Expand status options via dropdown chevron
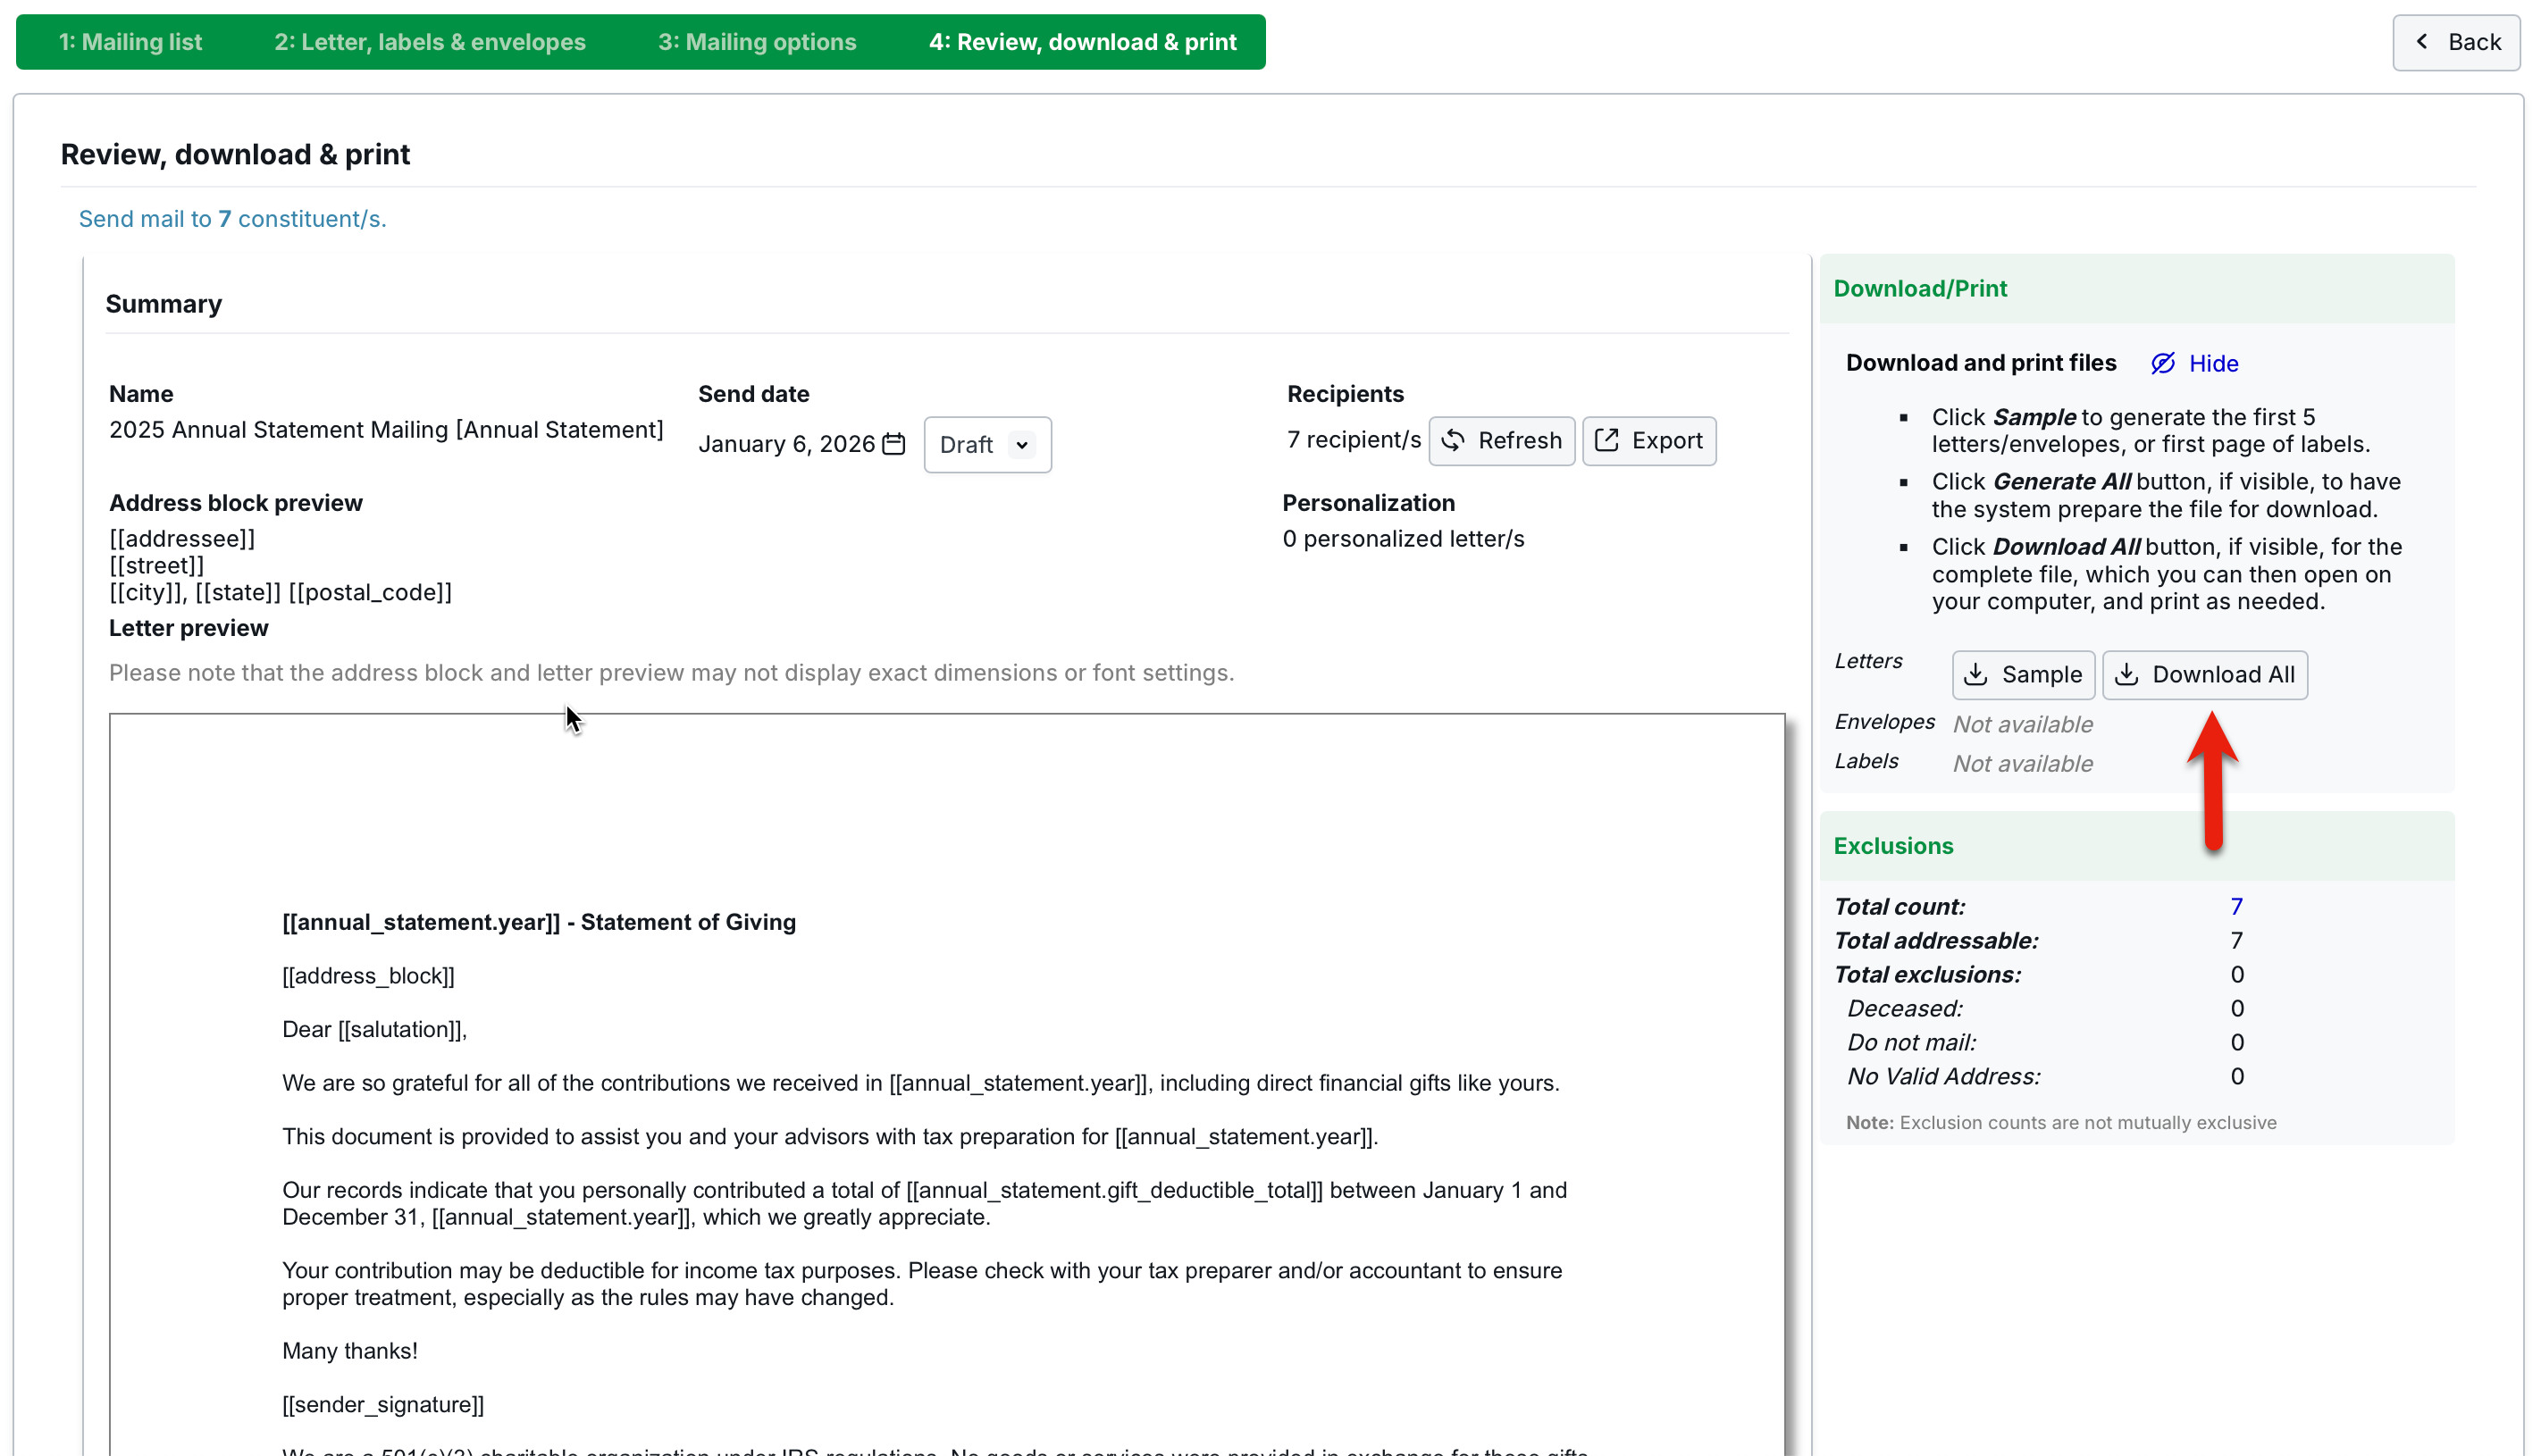 [1021, 445]
